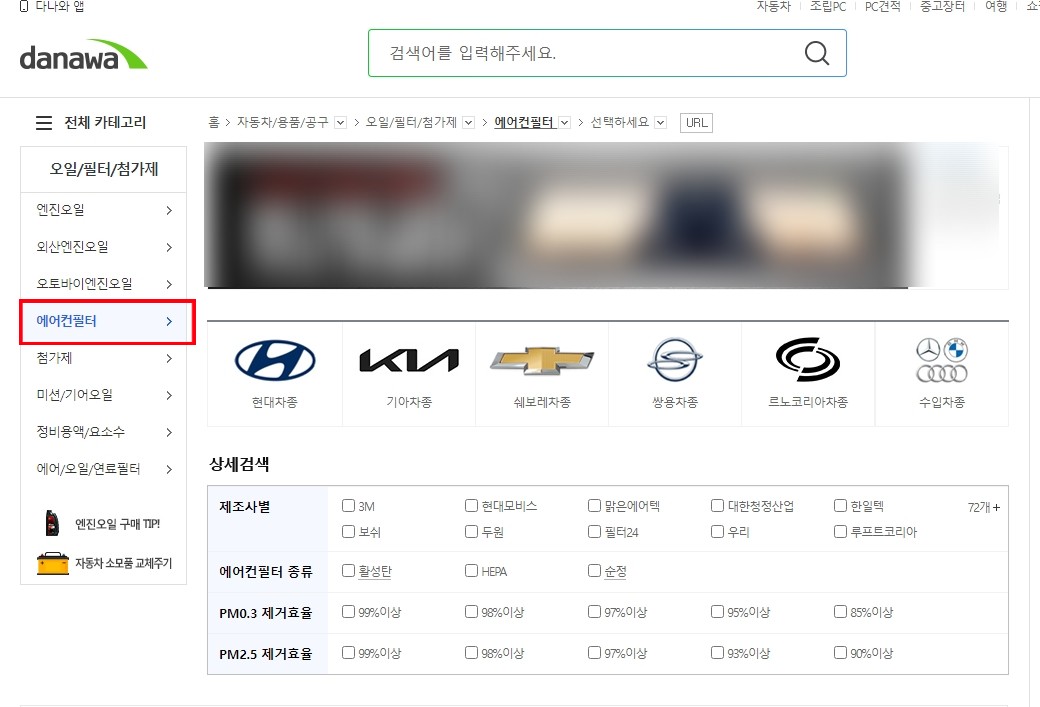Click the engine oil bottle icon

pos(52,523)
